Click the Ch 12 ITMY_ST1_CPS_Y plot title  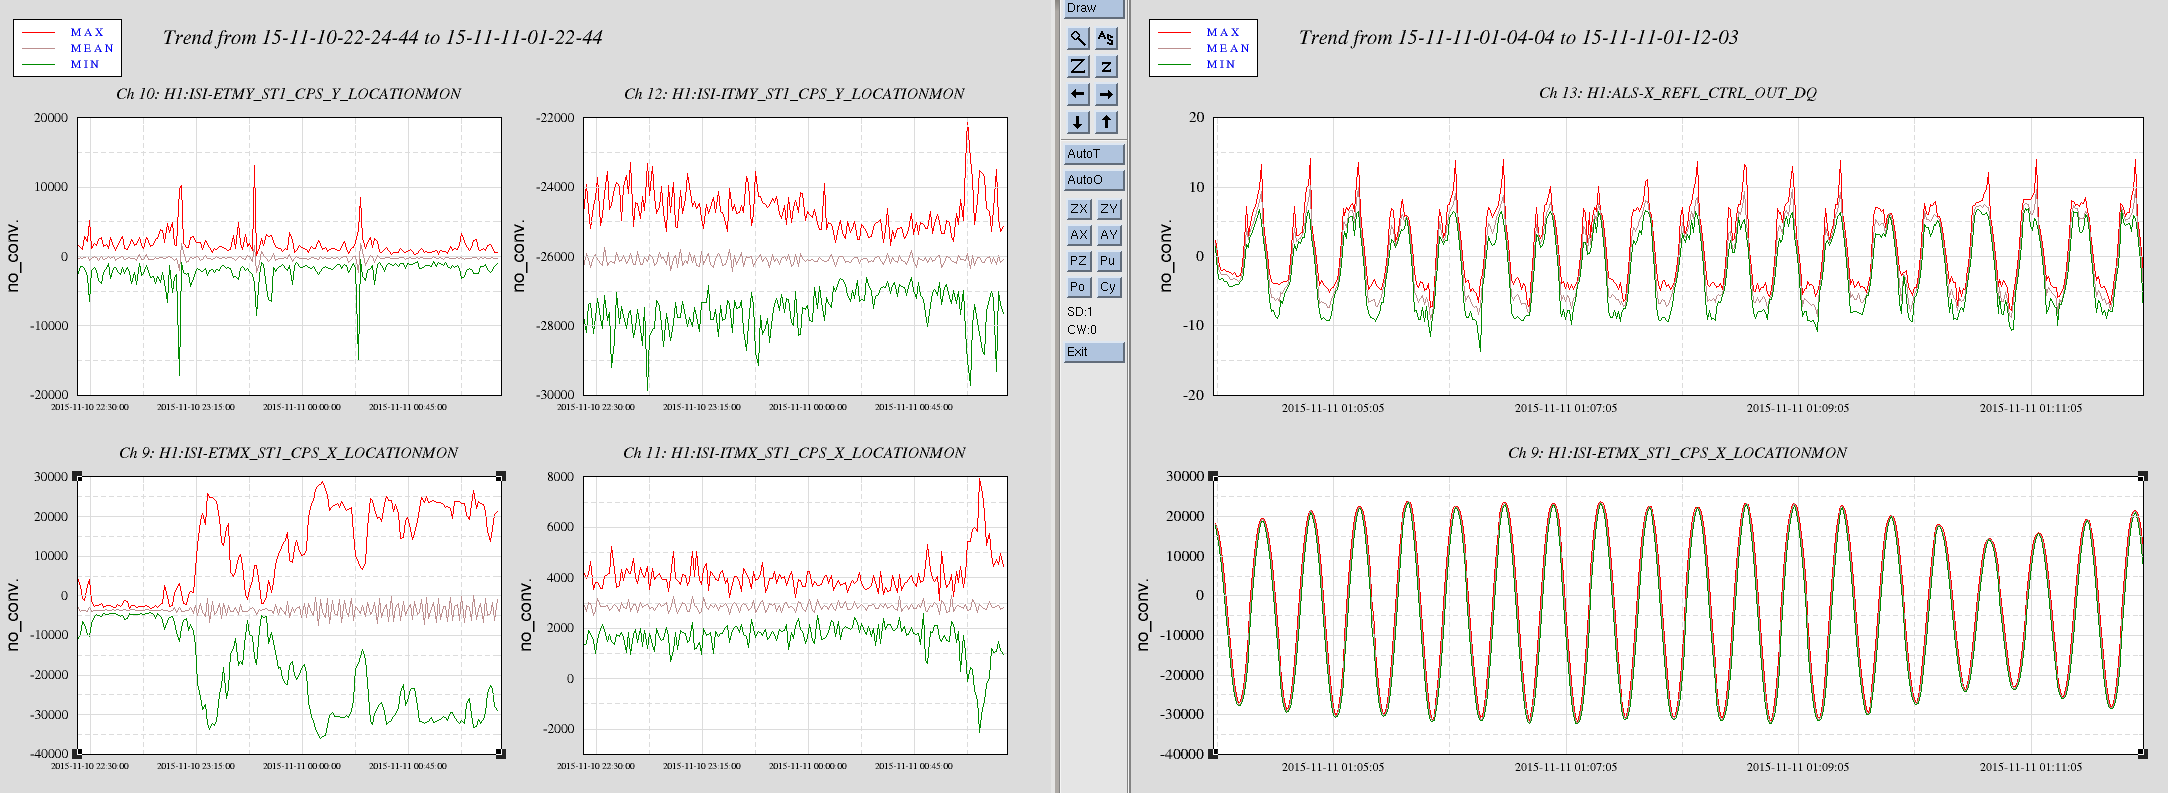(794, 94)
